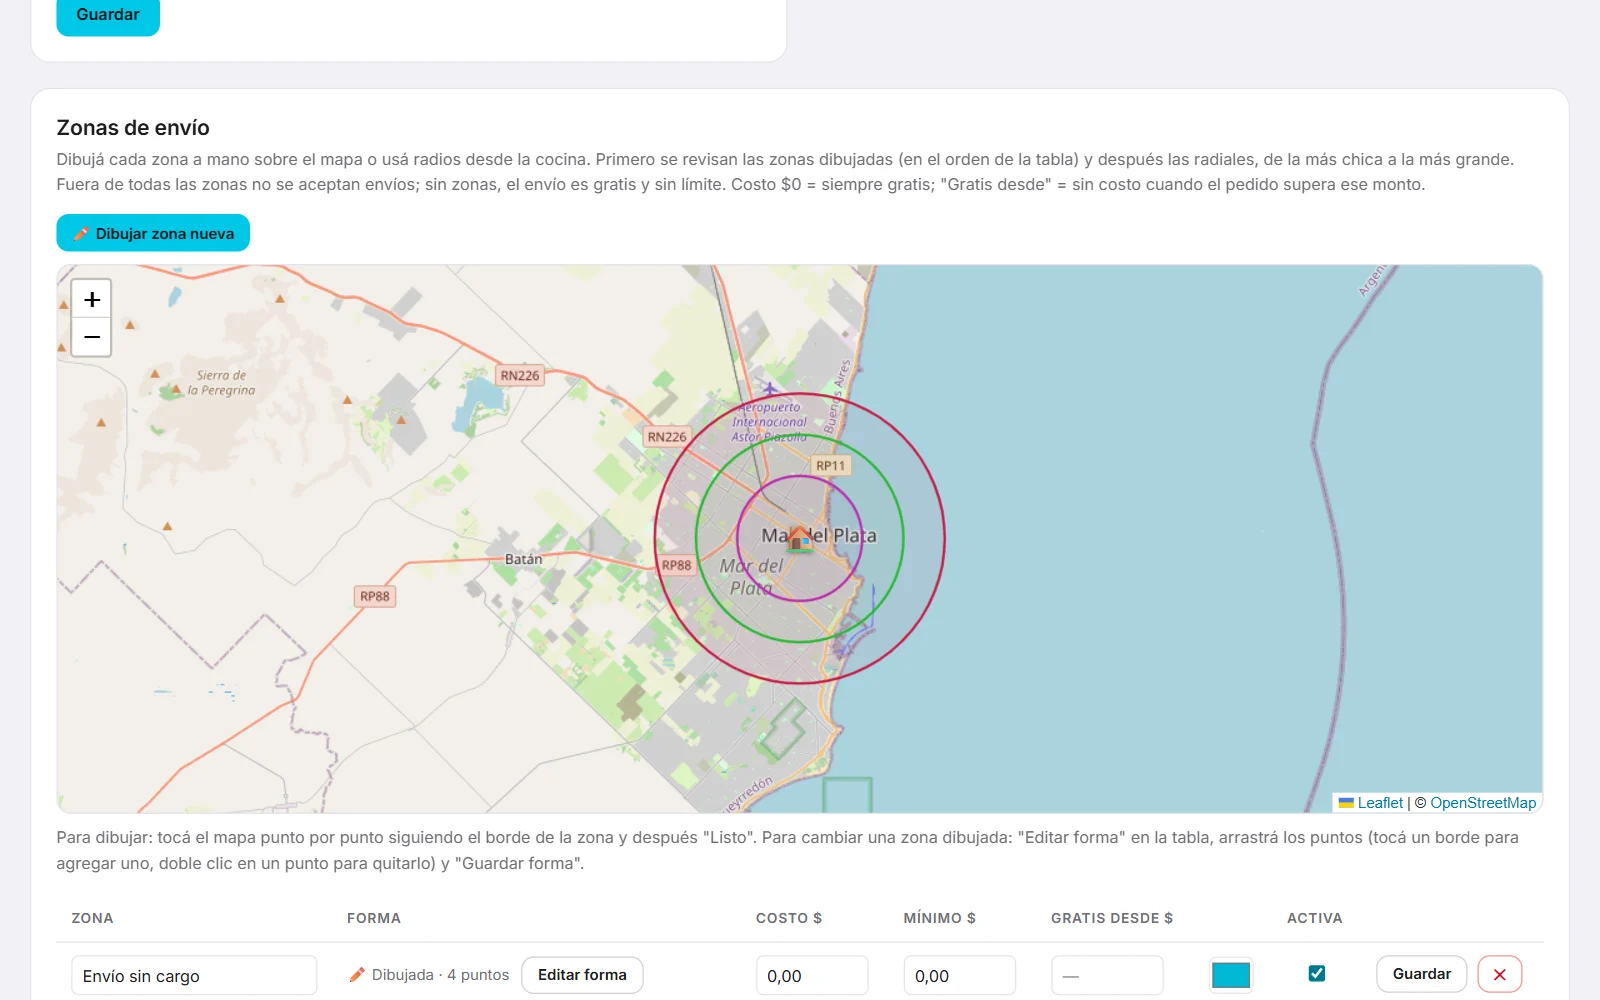Click the RN226 road label near the airport
Viewport: 1600px width, 1000px height.
coord(667,437)
